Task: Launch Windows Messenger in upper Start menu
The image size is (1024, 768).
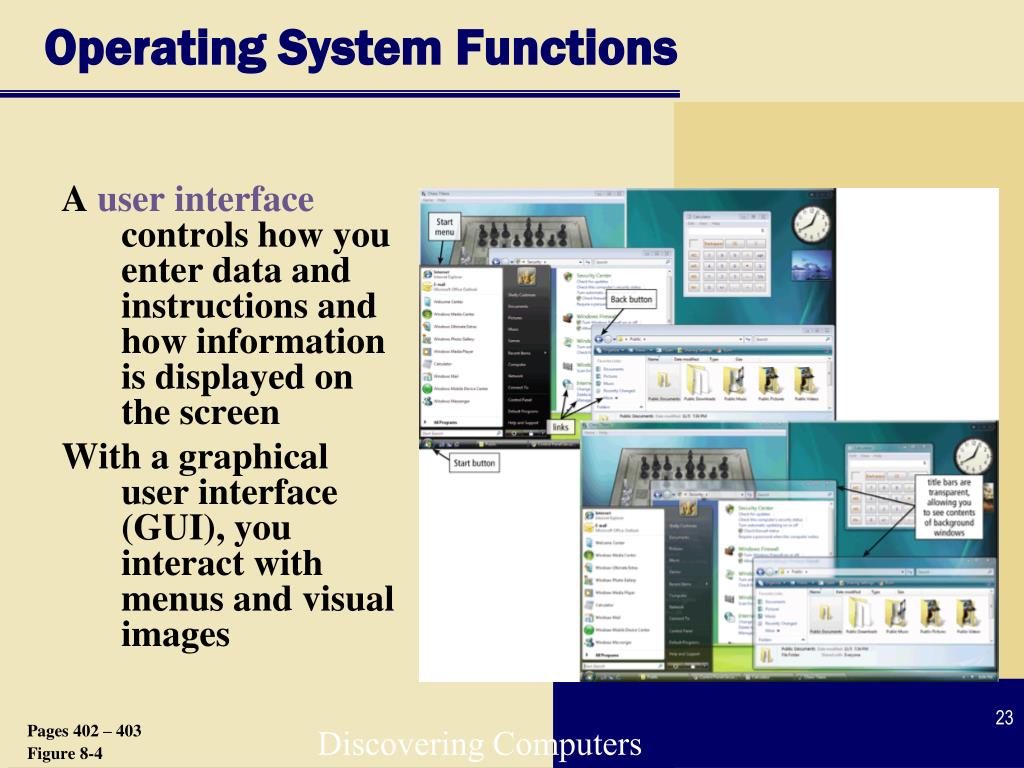Action: pyautogui.click(x=462, y=401)
